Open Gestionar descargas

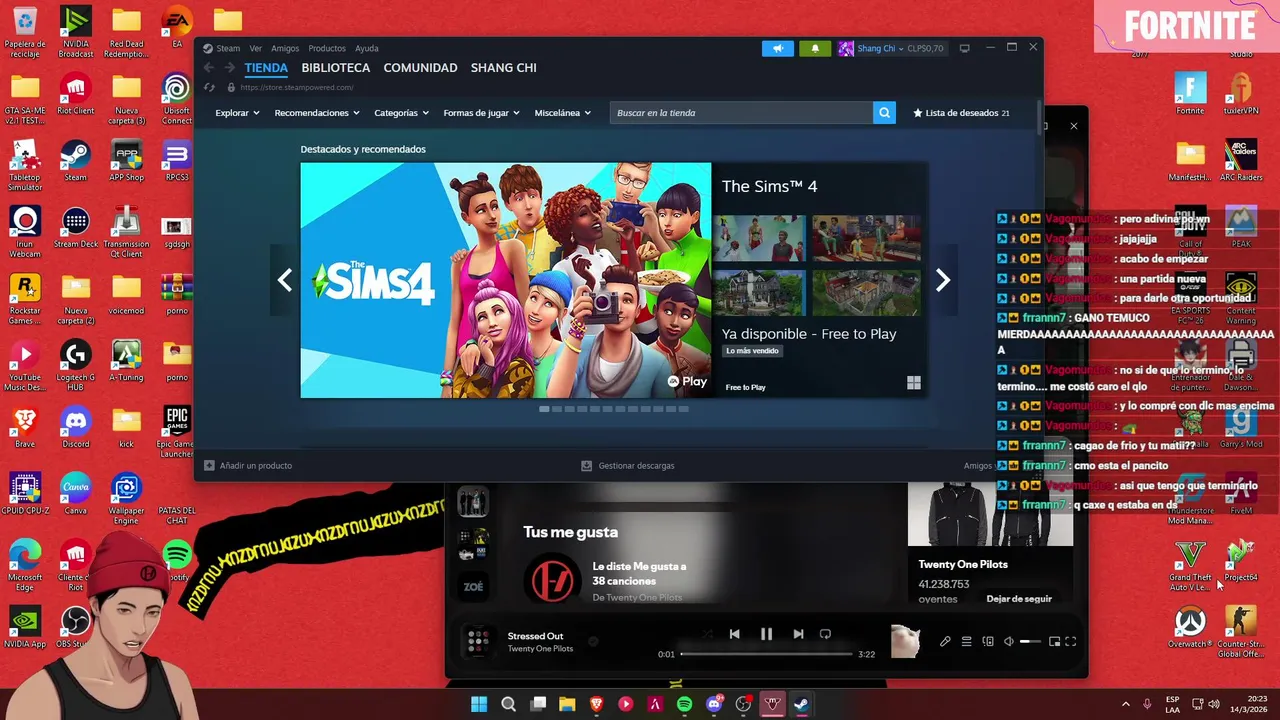tap(628, 465)
